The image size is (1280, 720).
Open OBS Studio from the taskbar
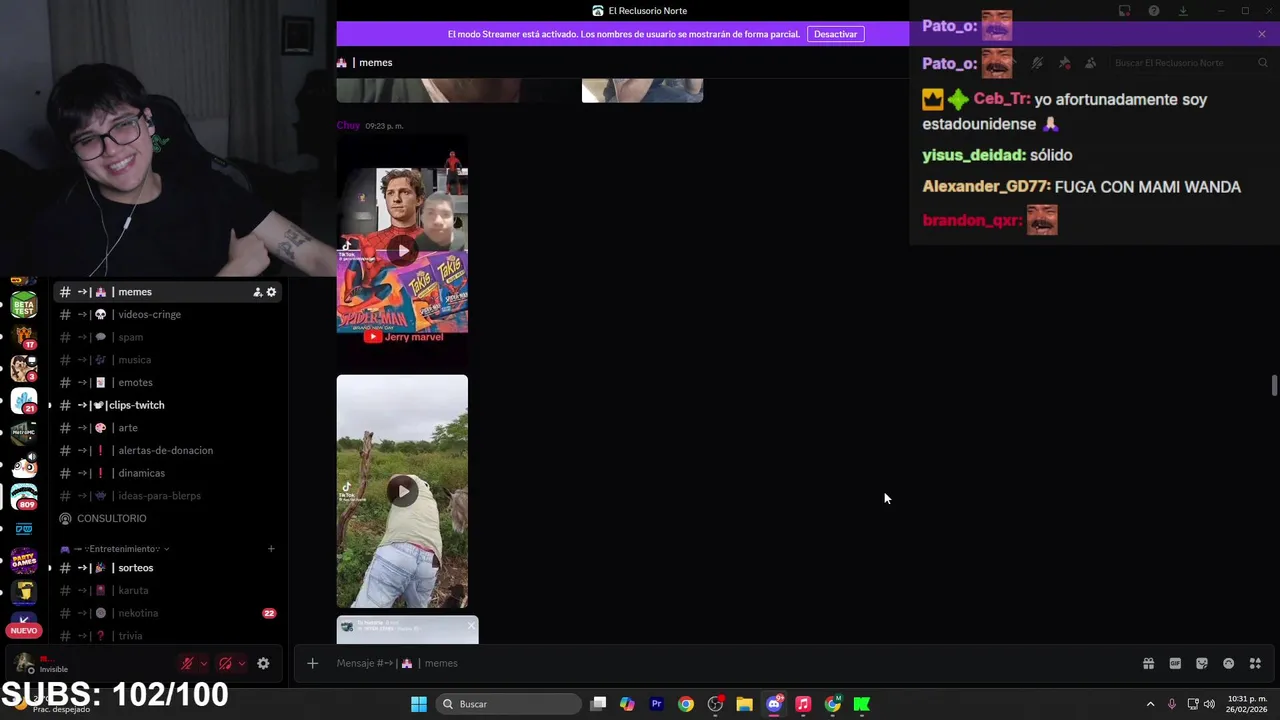[715, 704]
